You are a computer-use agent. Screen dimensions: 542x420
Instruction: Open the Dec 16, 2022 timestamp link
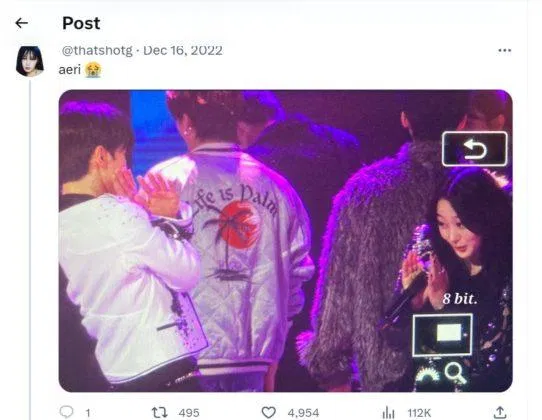click(x=183, y=50)
